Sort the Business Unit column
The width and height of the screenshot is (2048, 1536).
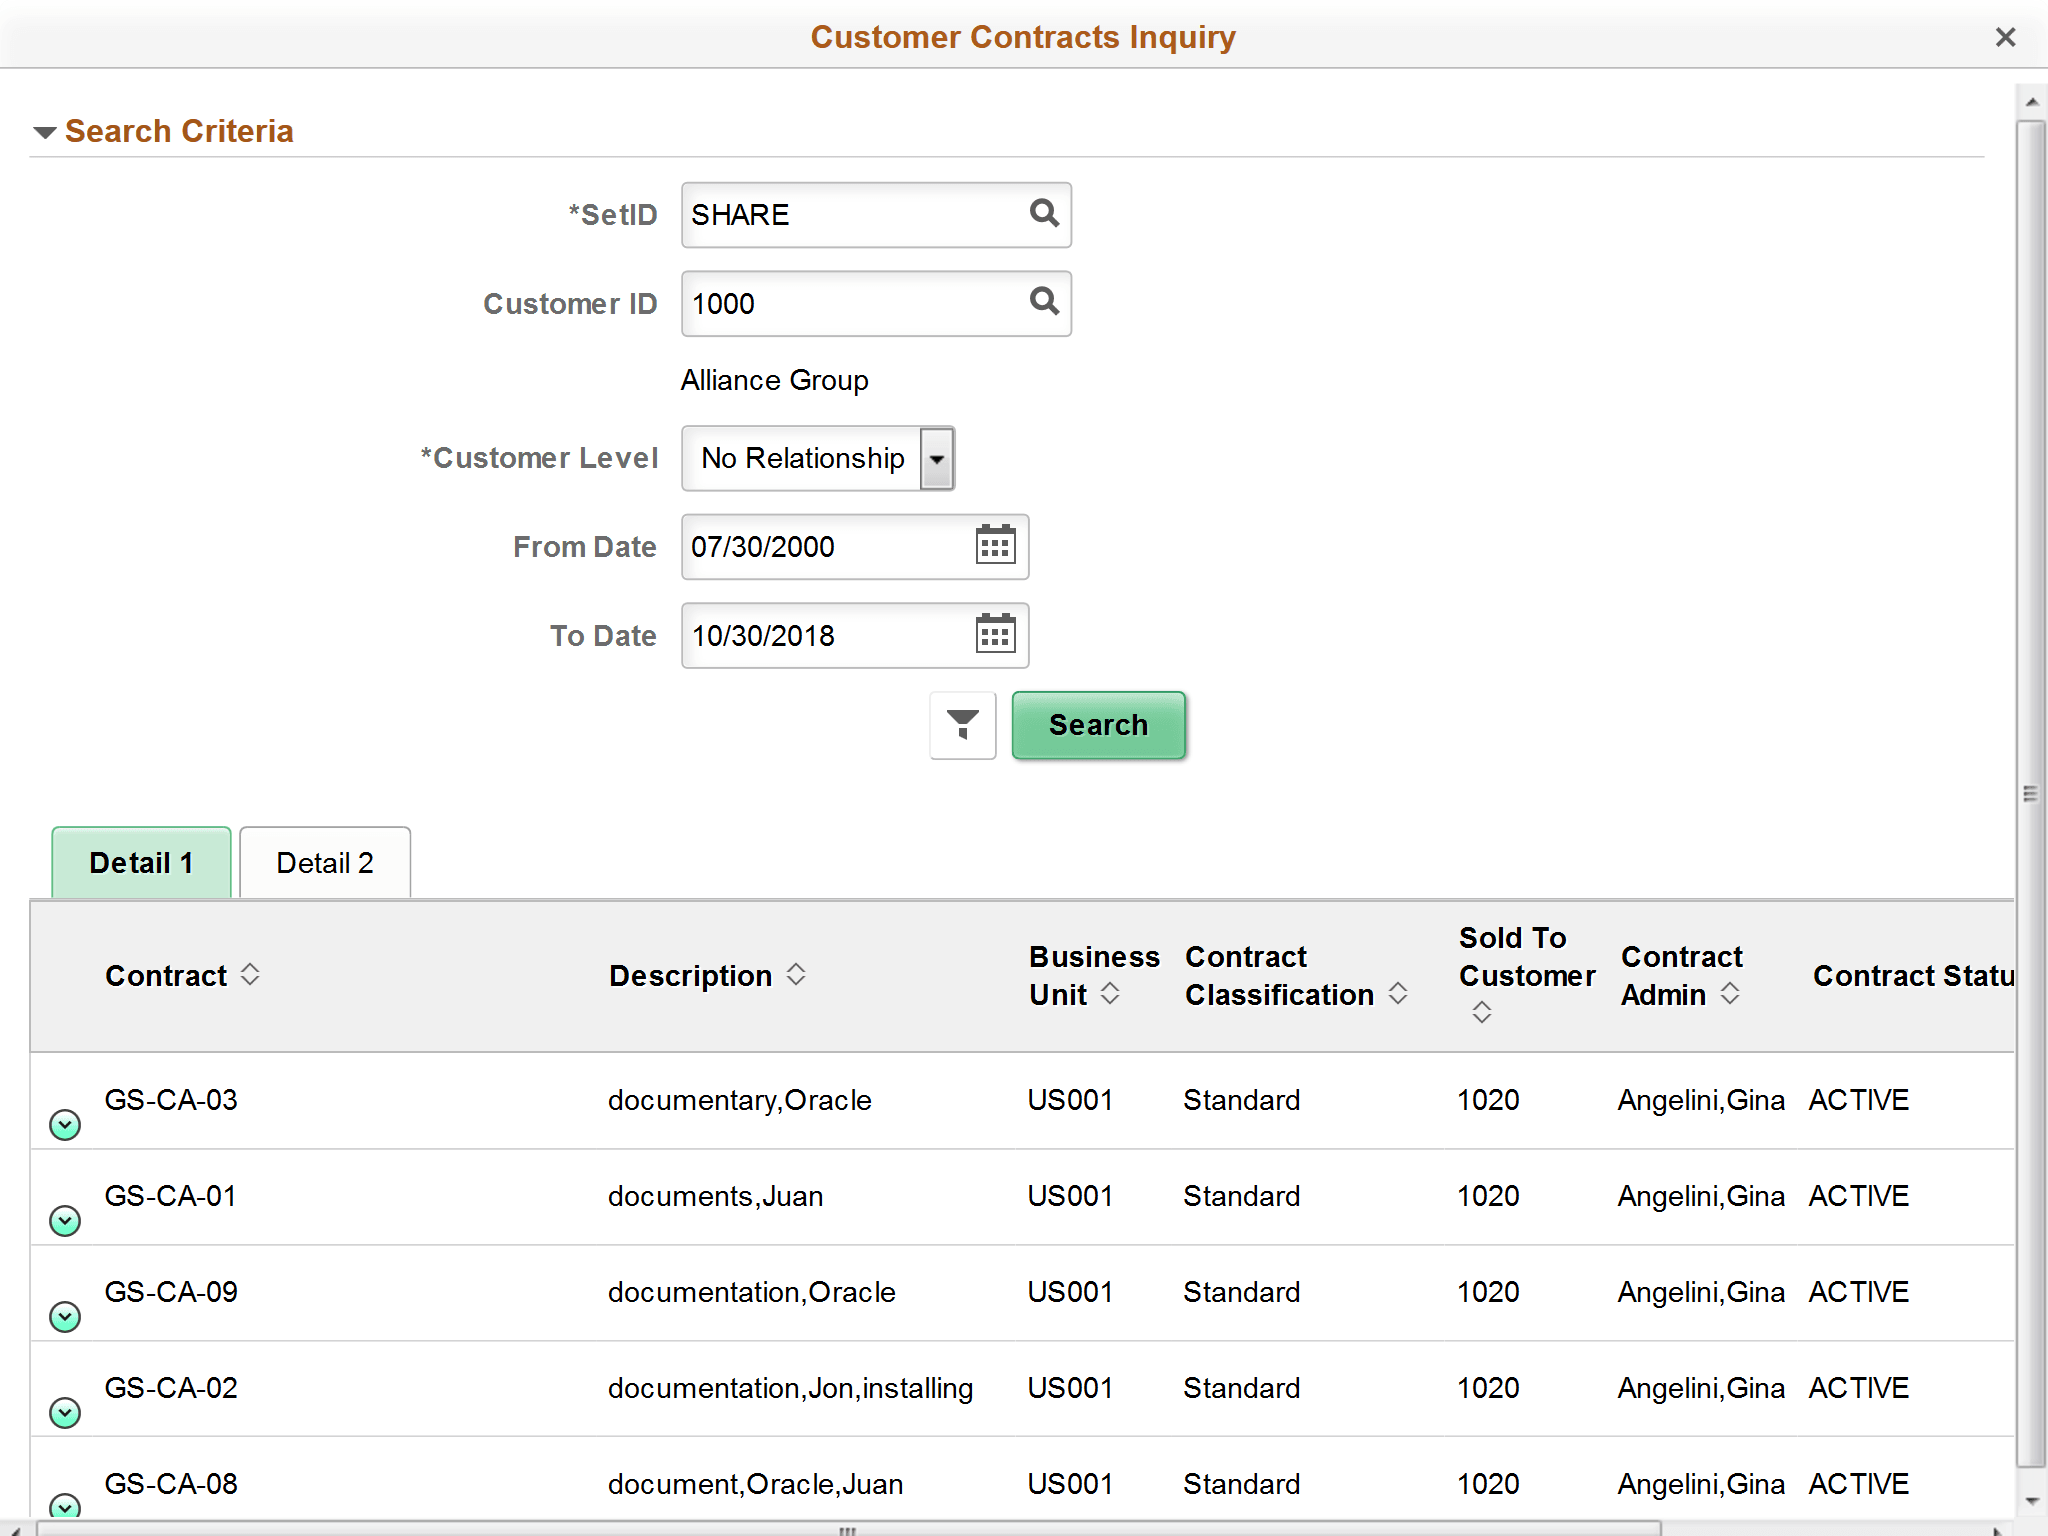coord(1110,994)
